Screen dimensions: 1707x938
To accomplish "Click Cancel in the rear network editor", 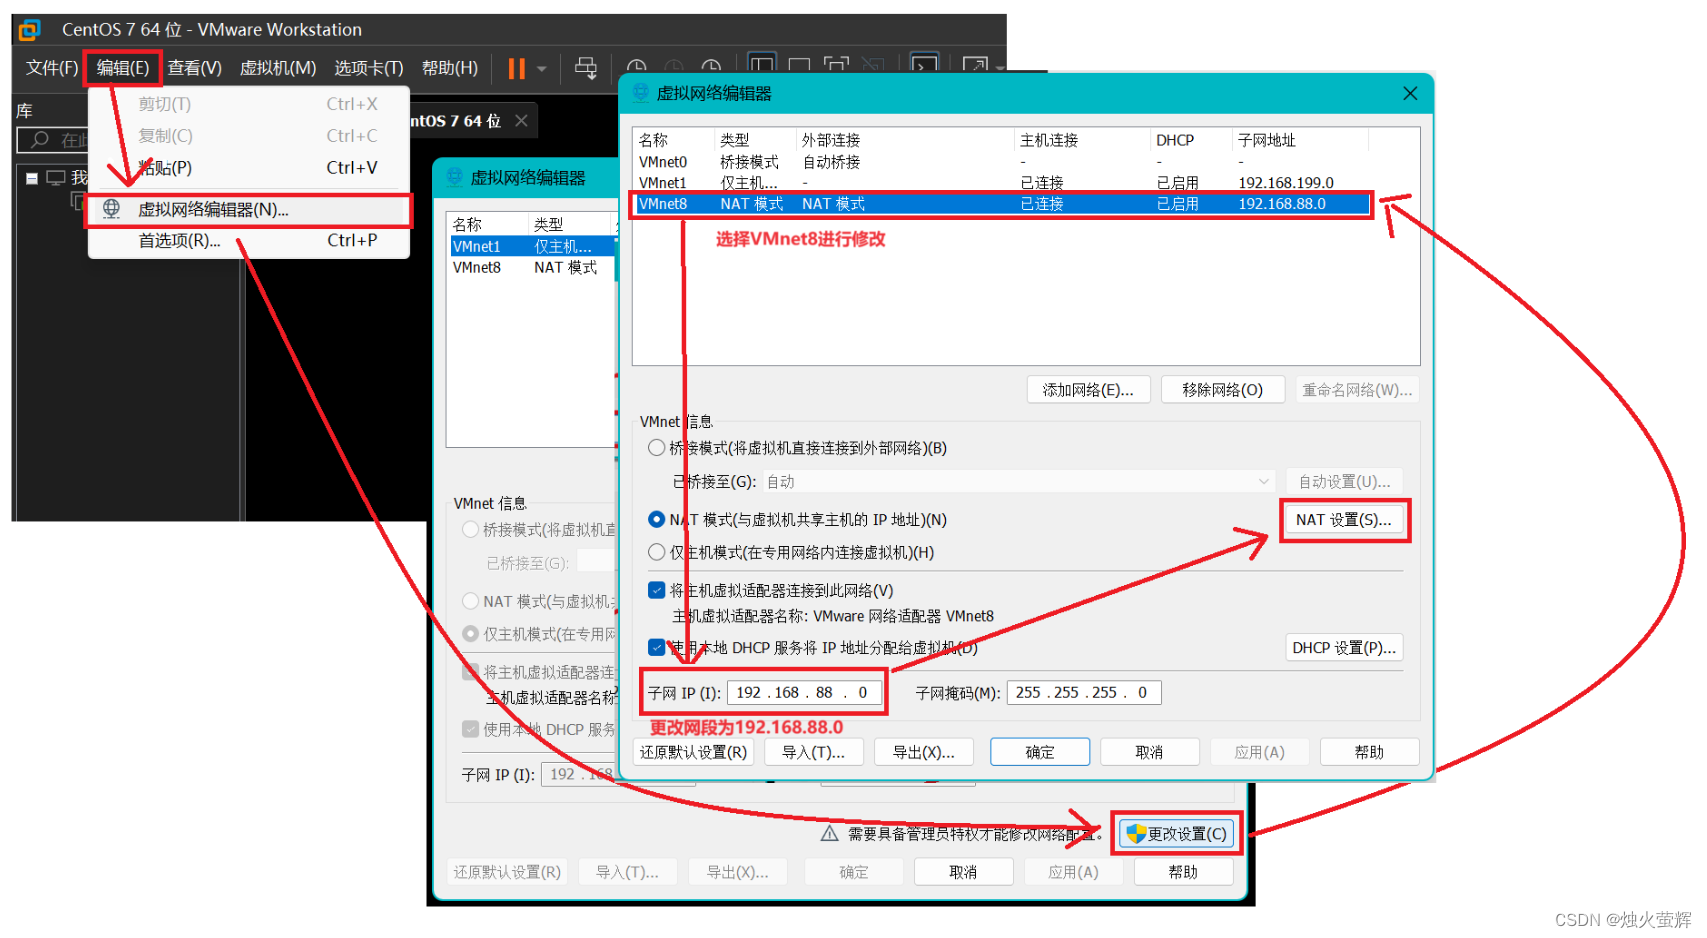I will click(963, 872).
